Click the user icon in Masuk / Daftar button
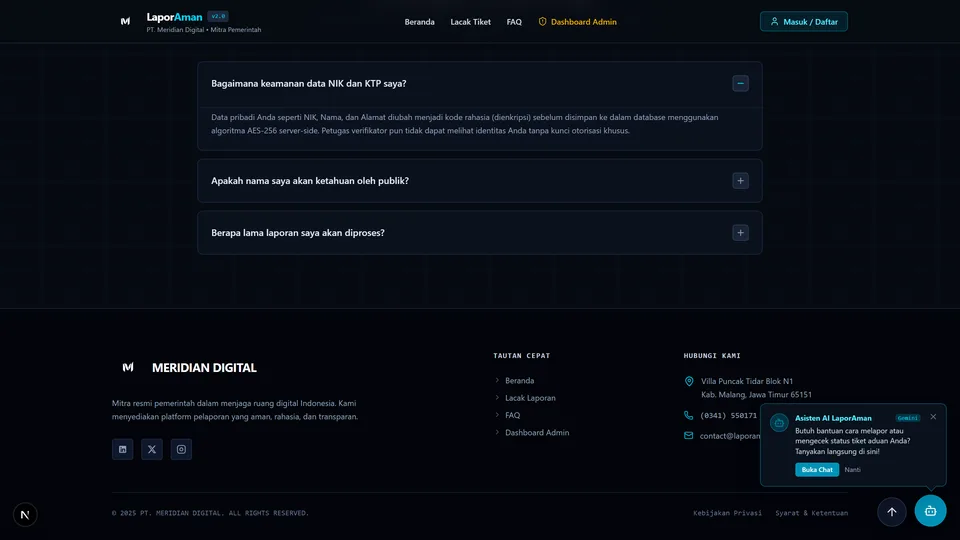The height and width of the screenshot is (540, 960). click(x=774, y=21)
